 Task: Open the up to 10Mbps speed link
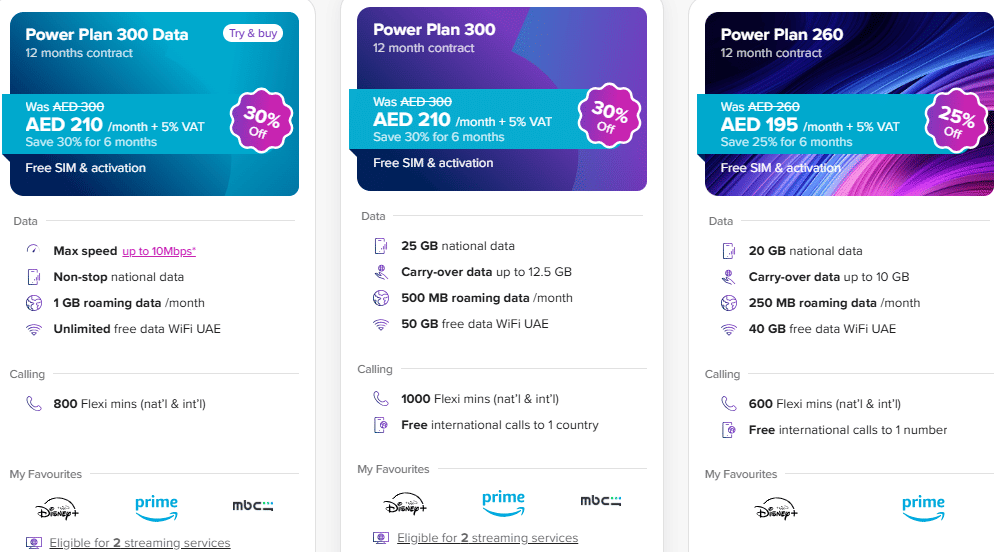pyautogui.click(x=159, y=251)
